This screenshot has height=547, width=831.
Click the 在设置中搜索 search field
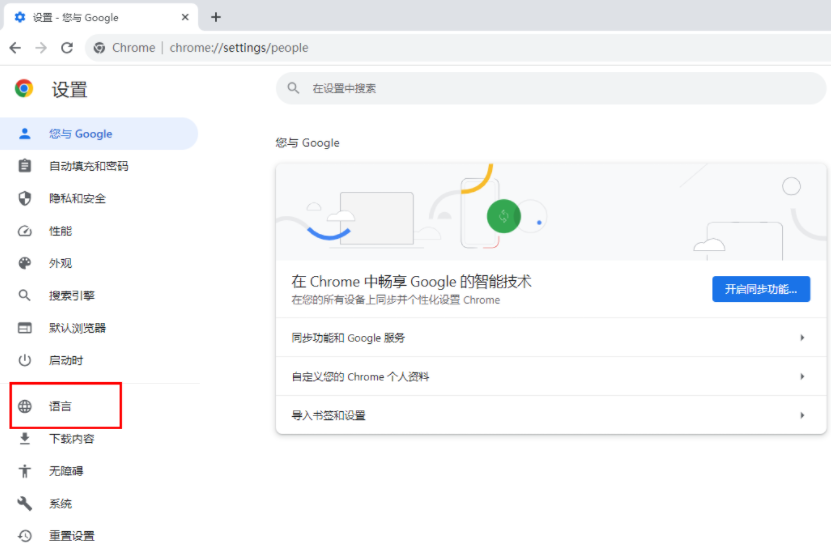point(551,88)
